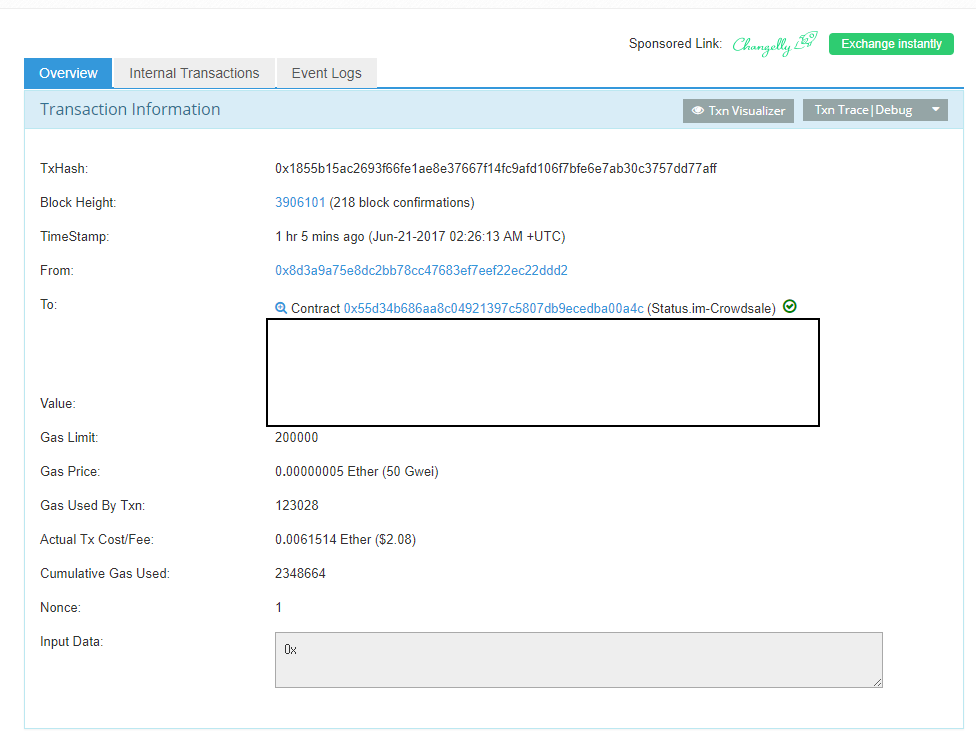Click the Sponsored Link label

pos(675,44)
